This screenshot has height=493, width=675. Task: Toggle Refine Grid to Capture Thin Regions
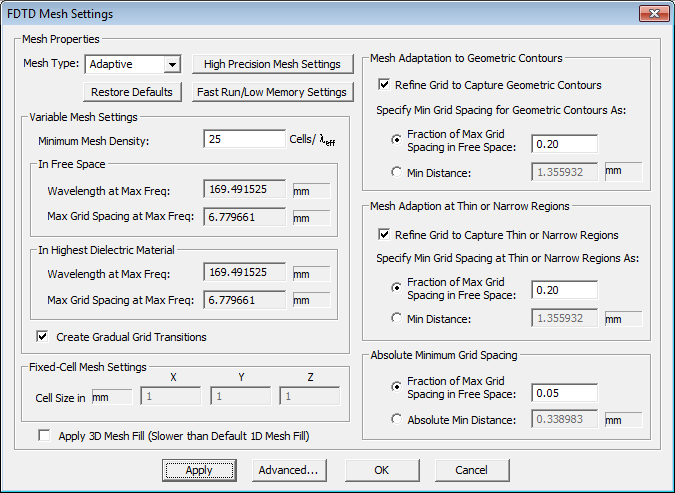pos(385,235)
